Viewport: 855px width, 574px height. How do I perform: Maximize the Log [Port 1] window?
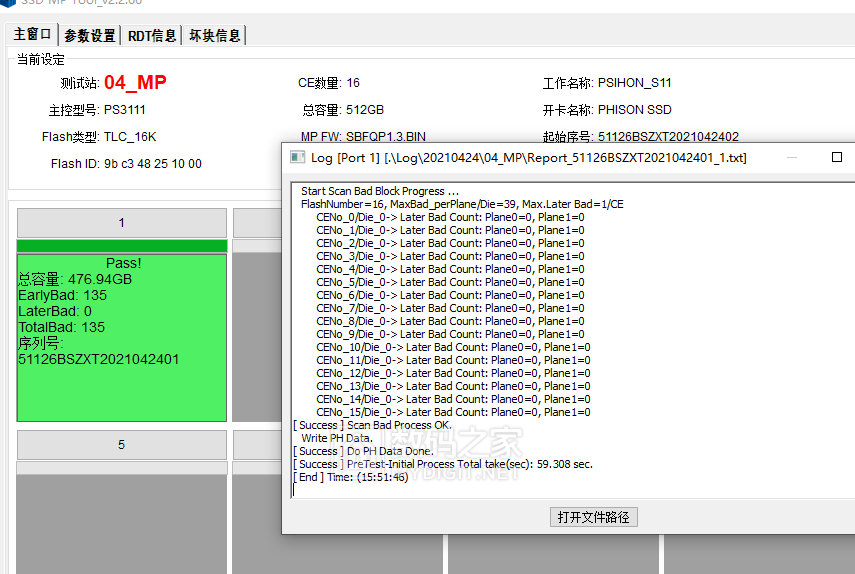(x=837, y=158)
